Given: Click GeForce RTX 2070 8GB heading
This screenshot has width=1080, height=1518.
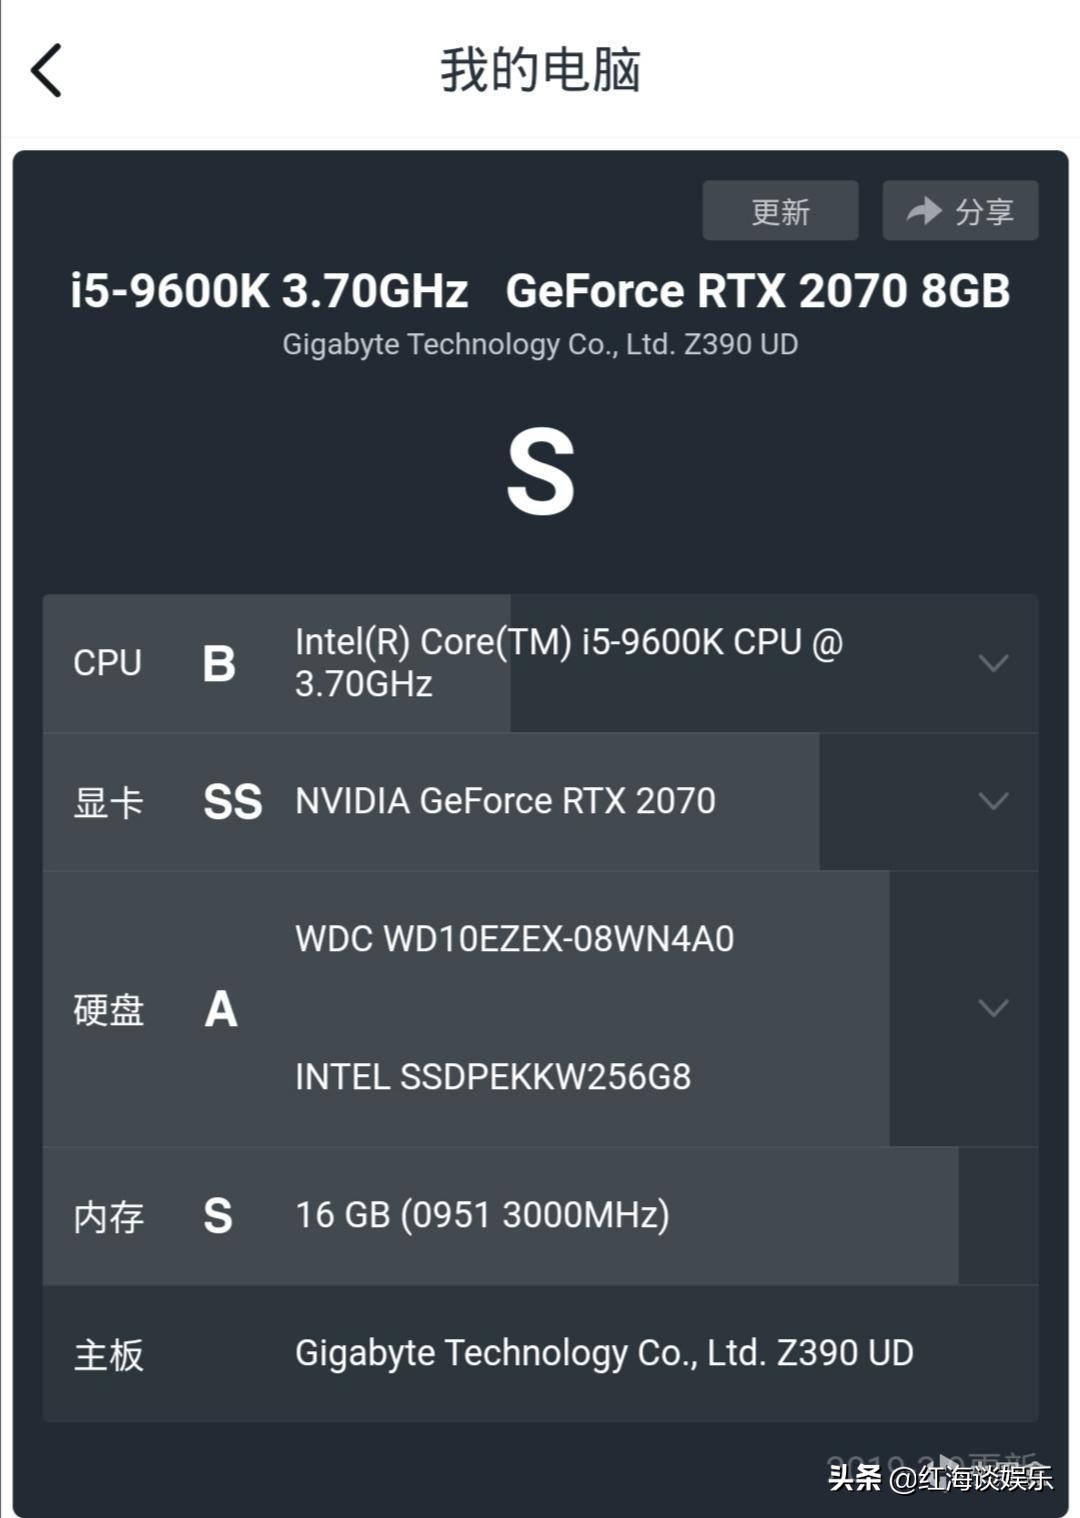Looking at the screenshot, I should (757, 291).
